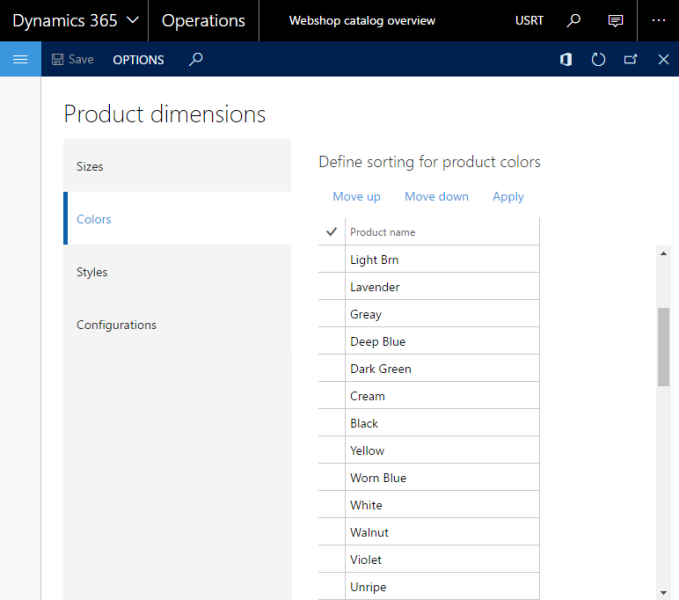679x600 pixels.
Task: Open the hamburger navigation menu
Action: coord(20,59)
